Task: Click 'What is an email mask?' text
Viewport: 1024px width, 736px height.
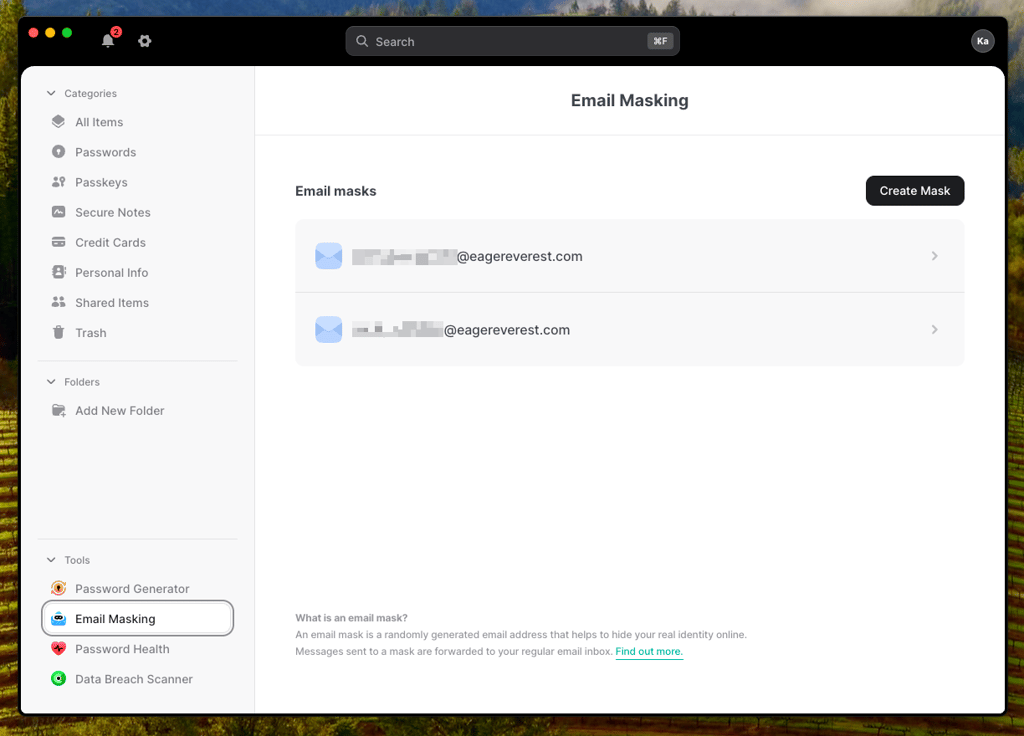Action: point(351,618)
